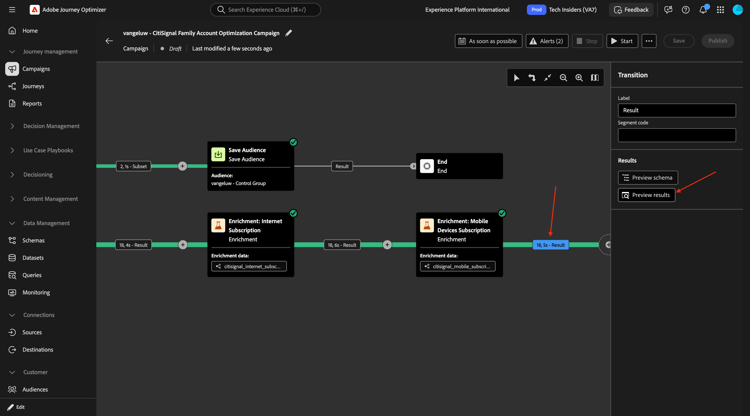Click the Save button
Viewport: 750px width, 416px height.
point(679,41)
